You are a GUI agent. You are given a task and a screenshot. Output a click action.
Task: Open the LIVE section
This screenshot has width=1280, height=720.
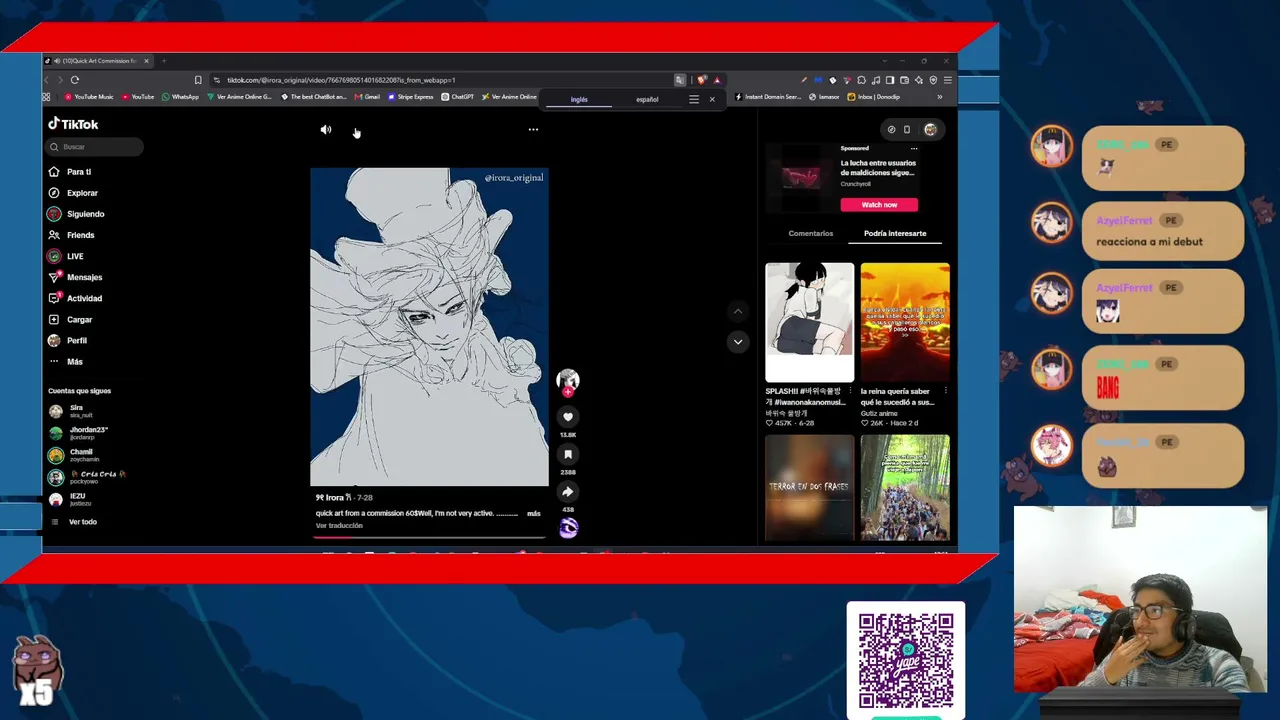point(66,256)
